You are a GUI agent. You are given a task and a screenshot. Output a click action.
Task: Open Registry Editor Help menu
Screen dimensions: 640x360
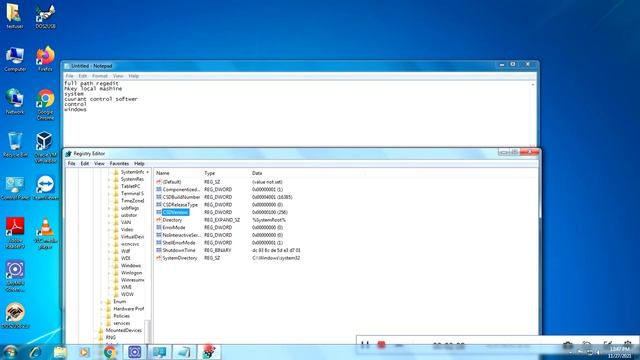139,163
